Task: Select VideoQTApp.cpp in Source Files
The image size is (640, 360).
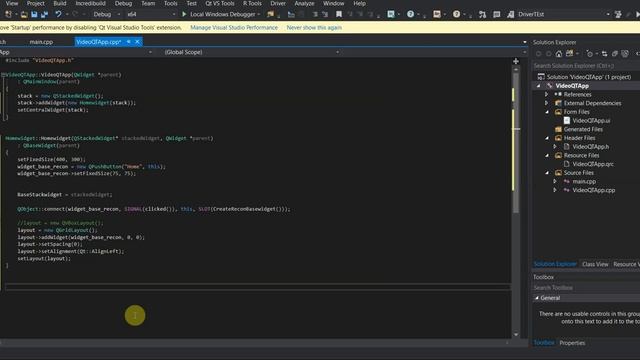Action: click(x=593, y=190)
